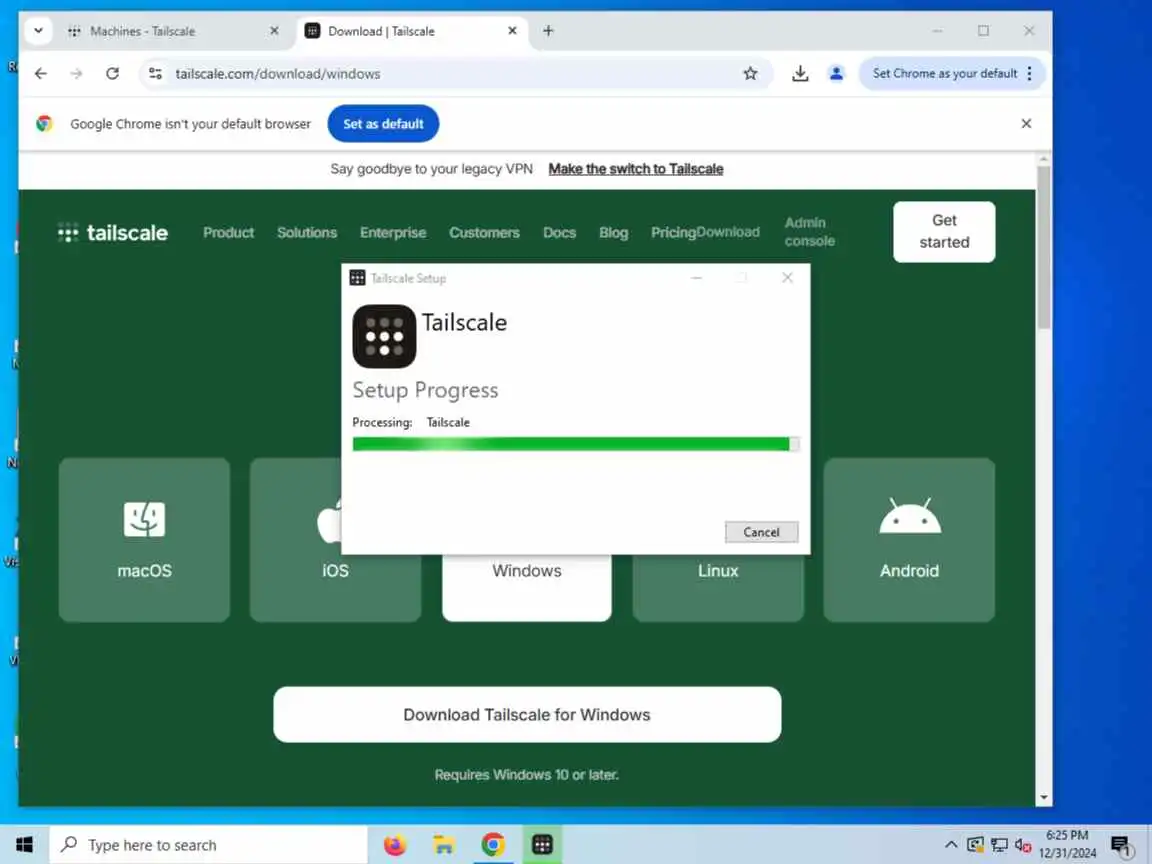This screenshot has height=864, width=1152.
Task: Cancel the Tailscale setup
Action: pyautogui.click(x=761, y=532)
